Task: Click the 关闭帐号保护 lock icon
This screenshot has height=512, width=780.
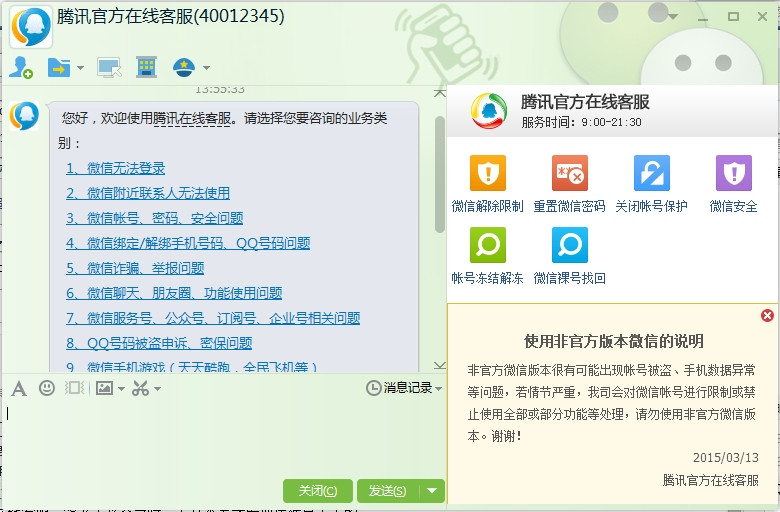Action: tap(652, 173)
